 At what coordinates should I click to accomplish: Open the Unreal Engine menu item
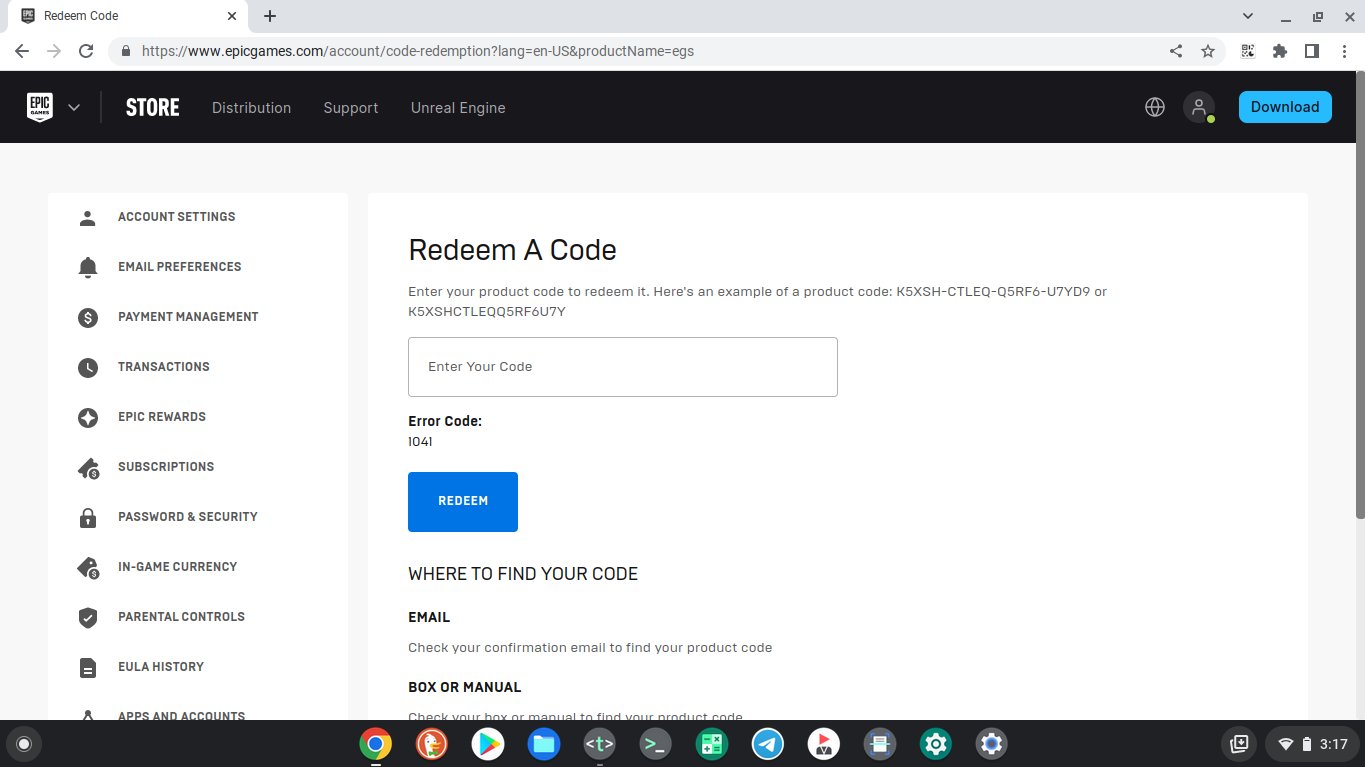[458, 108]
